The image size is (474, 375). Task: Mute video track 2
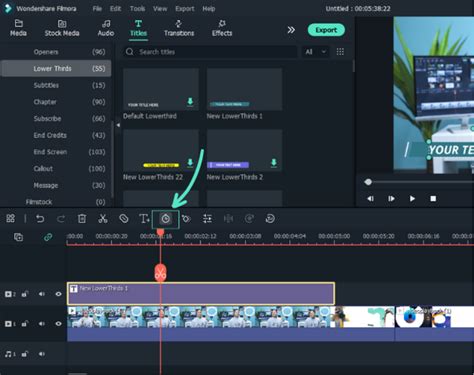[x=42, y=294]
